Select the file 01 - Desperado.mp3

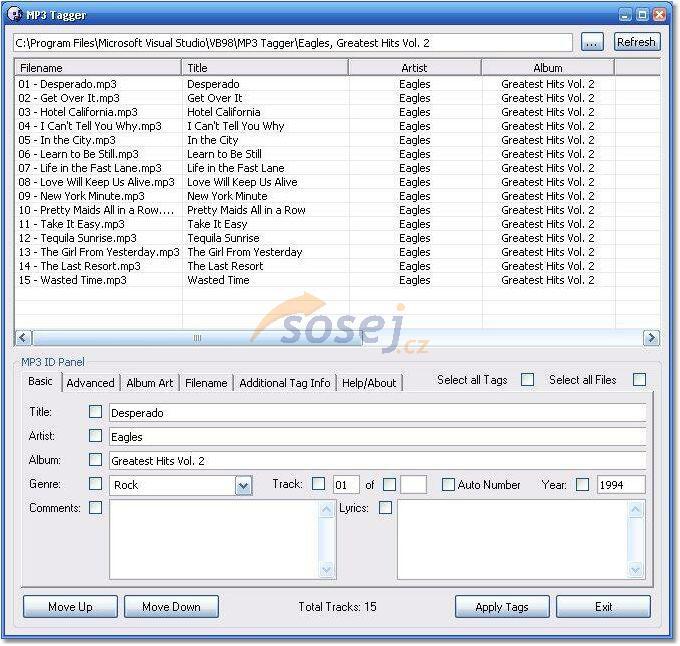[x=67, y=84]
